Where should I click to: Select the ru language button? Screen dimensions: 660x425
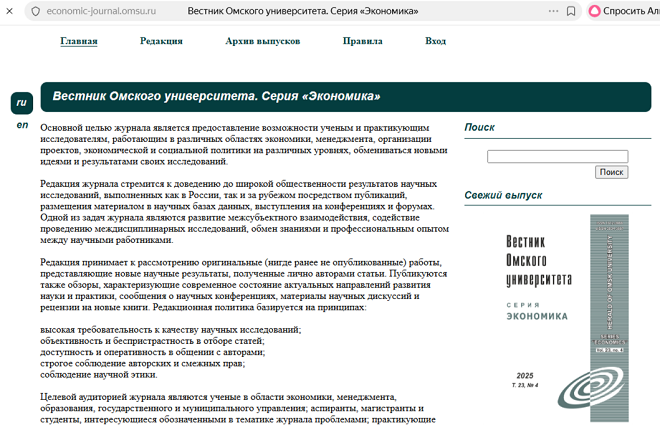[x=22, y=103]
